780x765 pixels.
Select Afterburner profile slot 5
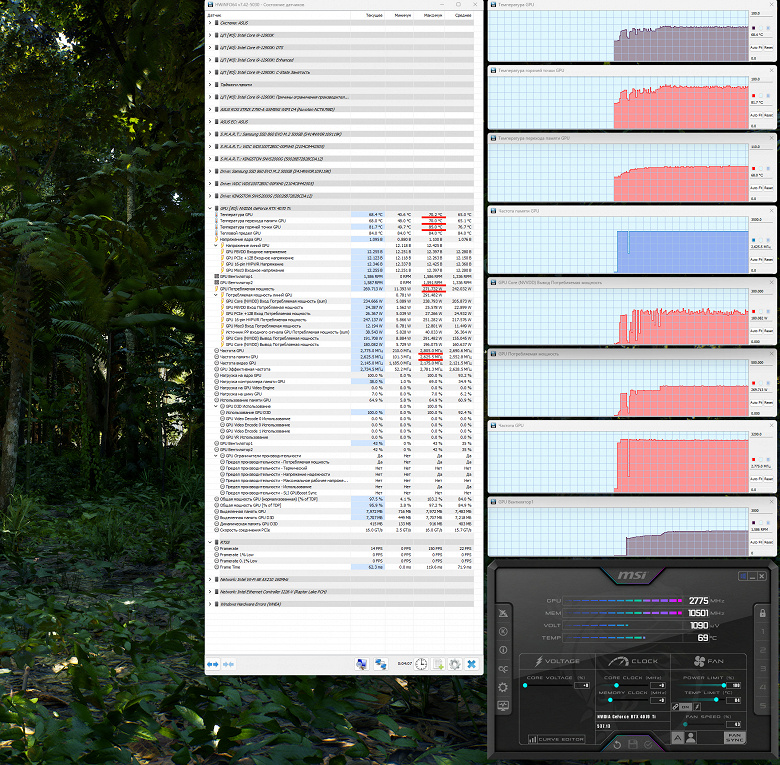[763, 705]
